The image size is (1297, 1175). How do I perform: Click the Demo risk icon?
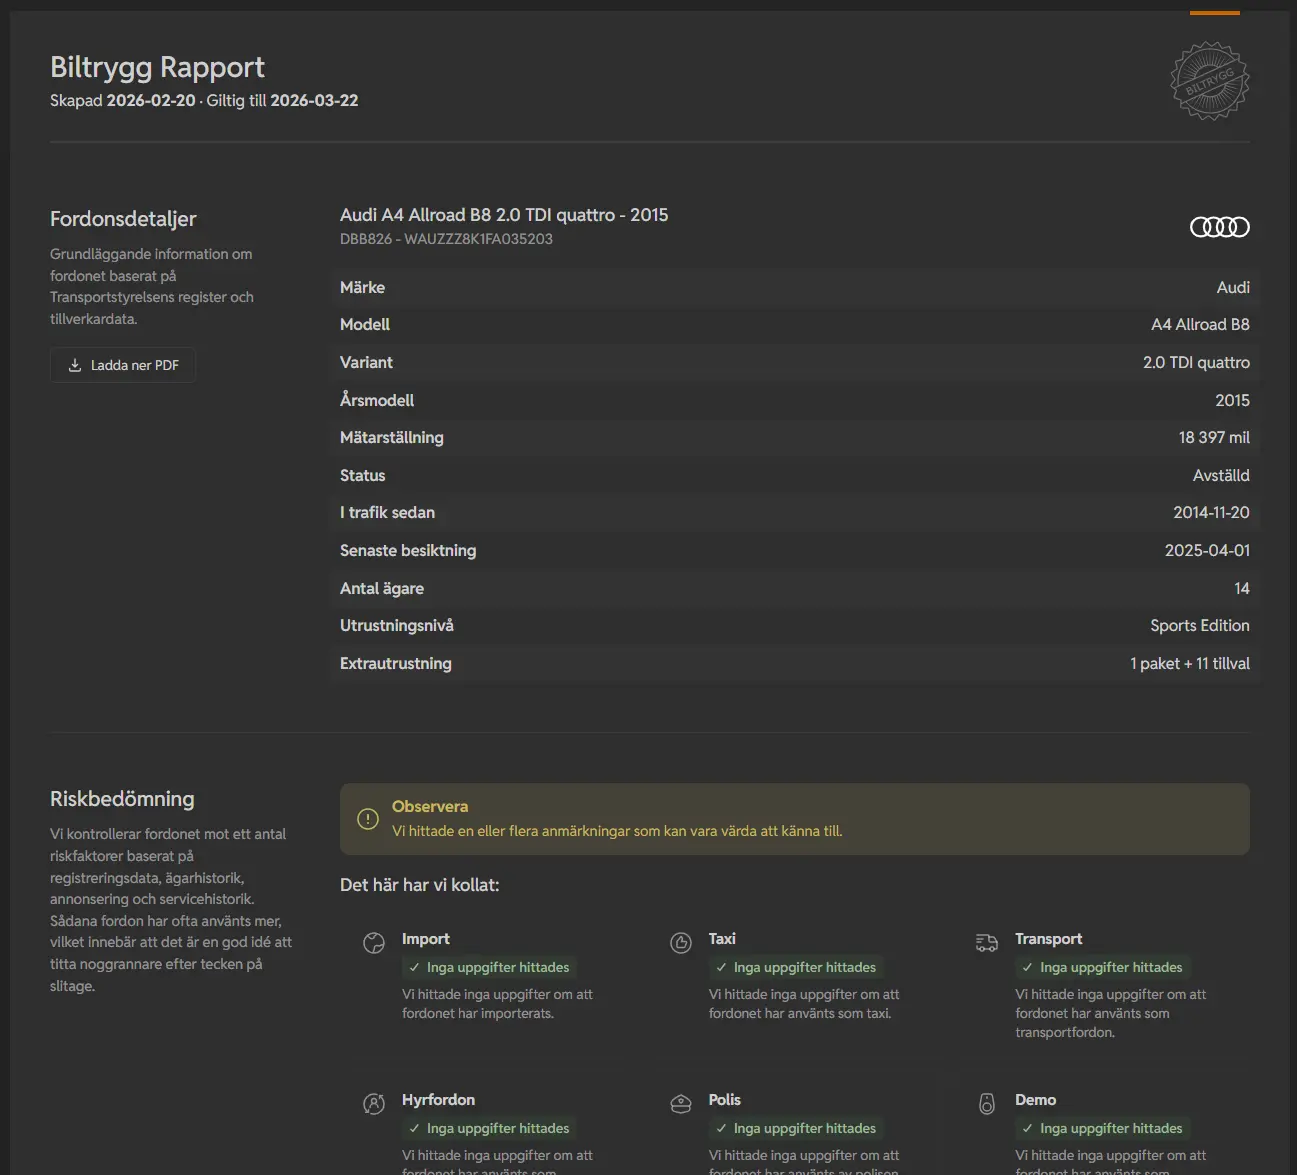987,1104
